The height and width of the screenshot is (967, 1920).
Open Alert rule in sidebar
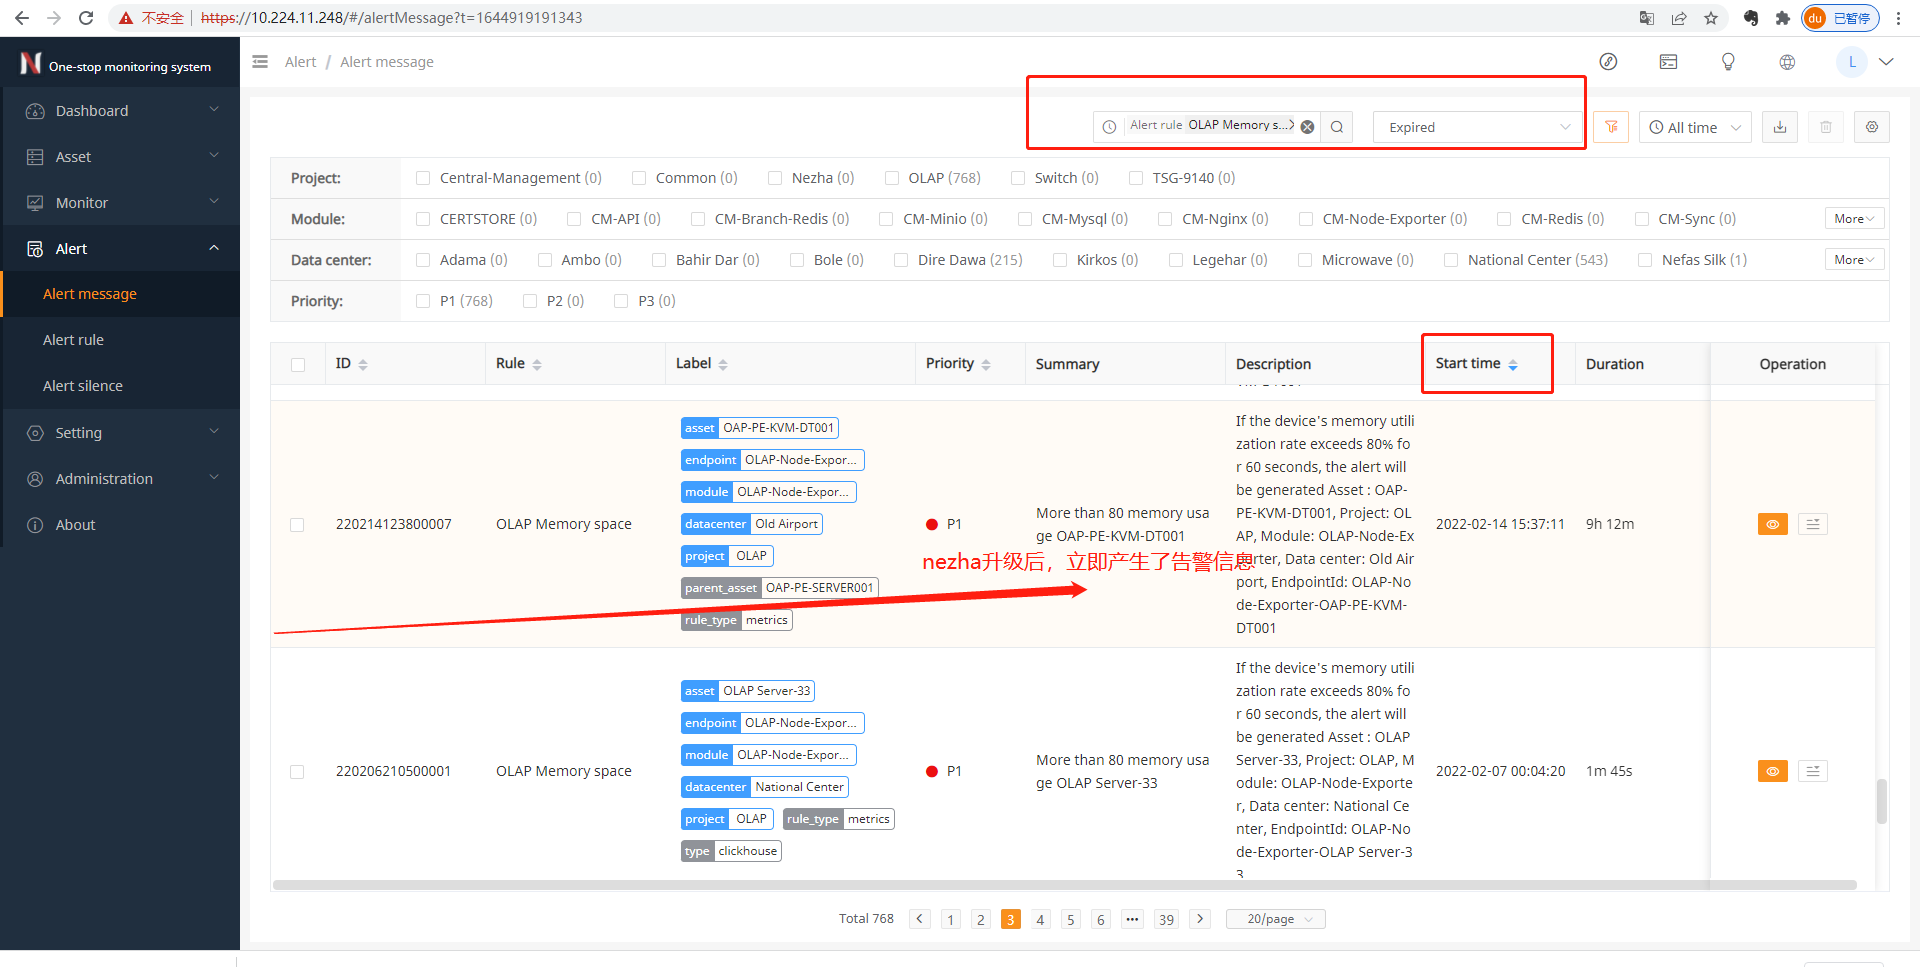(x=73, y=340)
